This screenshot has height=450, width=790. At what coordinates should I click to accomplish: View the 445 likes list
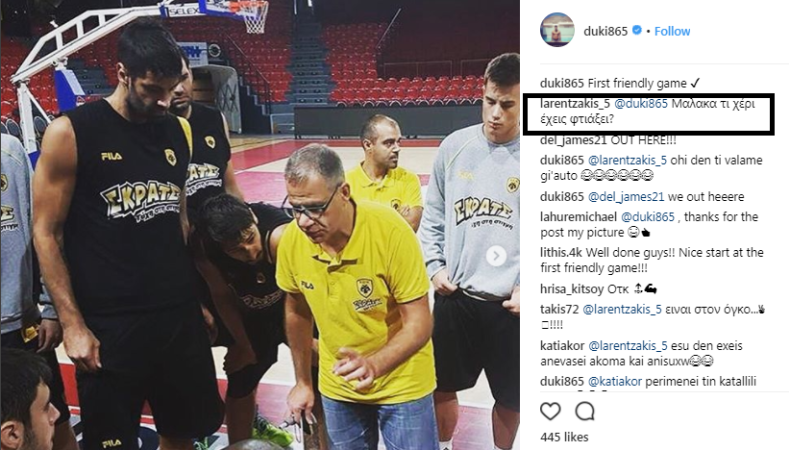tap(564, 437)
